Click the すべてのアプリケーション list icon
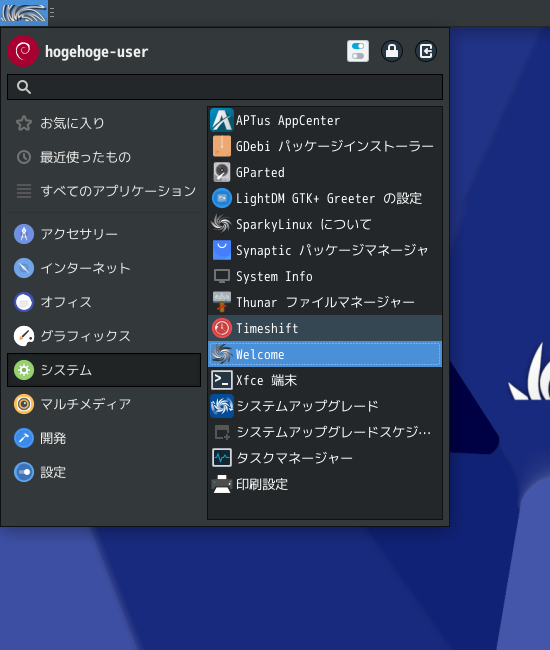This screenshot has height=650, width=550. pyautogui.click(x=24, y=191)
